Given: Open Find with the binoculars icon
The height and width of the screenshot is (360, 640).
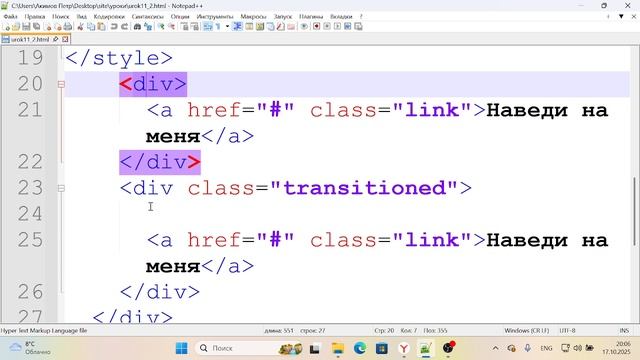Looking at the screenshot, I should 137,27.
